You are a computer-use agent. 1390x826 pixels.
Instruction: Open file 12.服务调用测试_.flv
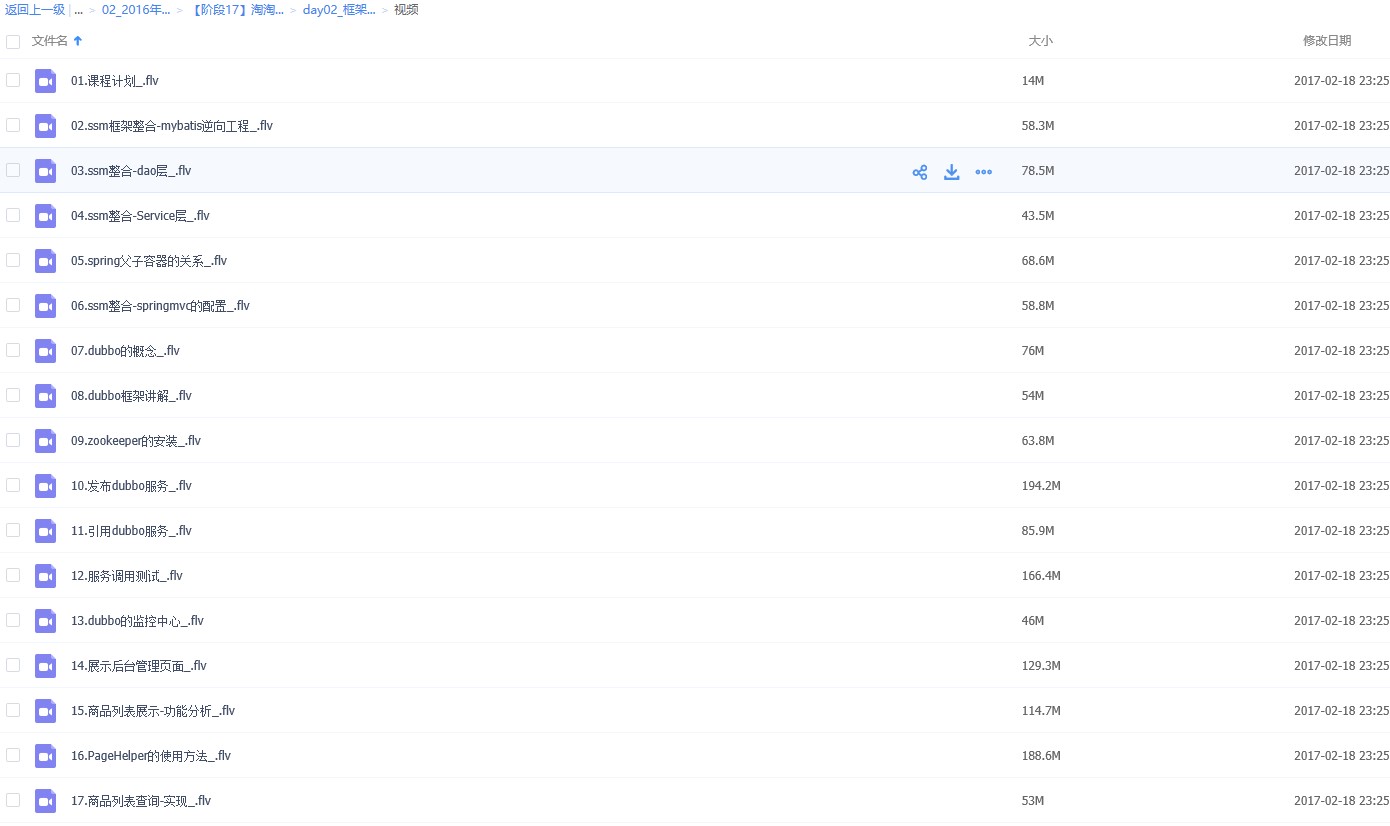127,576
